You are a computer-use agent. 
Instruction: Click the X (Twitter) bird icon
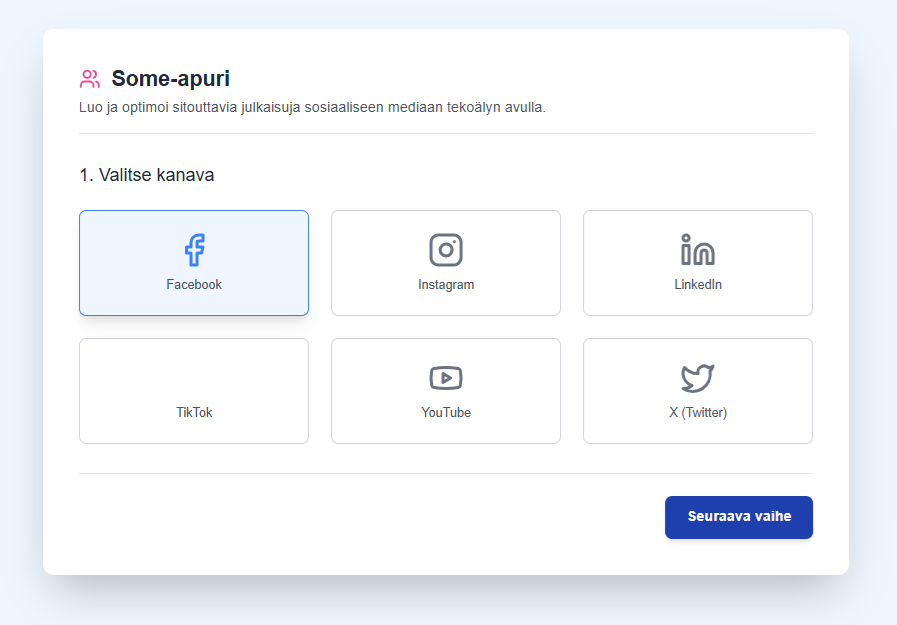point(697,376)
